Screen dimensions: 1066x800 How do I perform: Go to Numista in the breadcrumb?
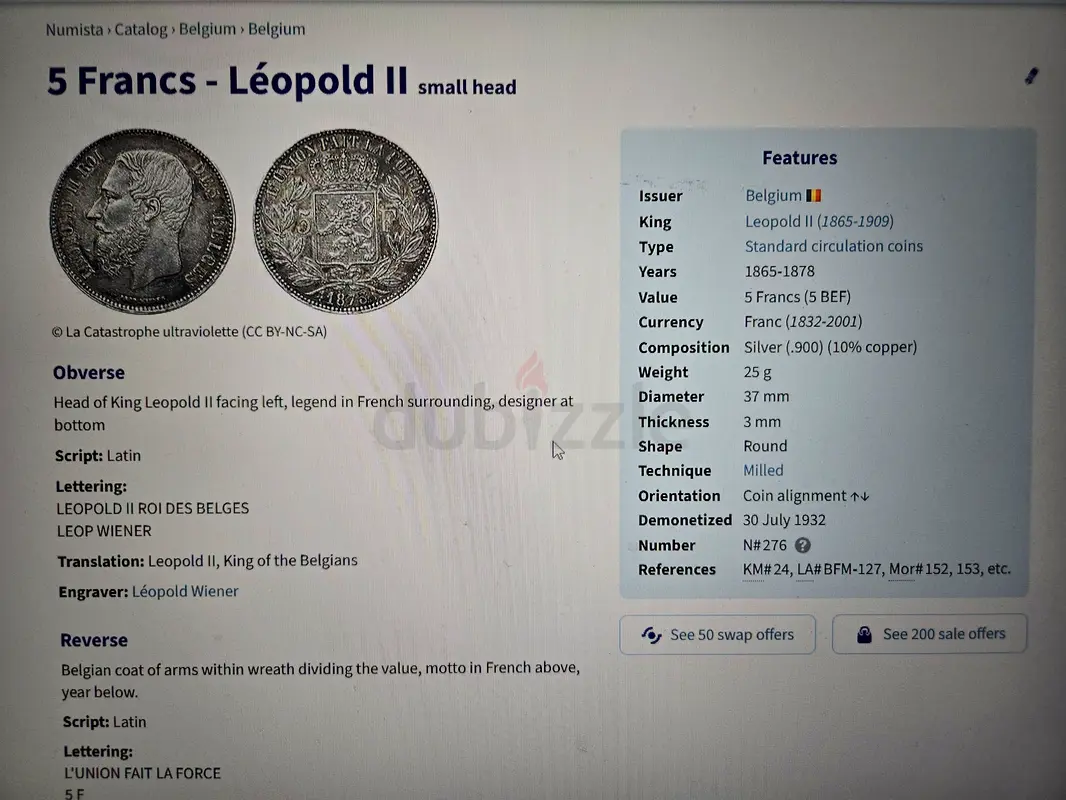[x=74, y=29]
